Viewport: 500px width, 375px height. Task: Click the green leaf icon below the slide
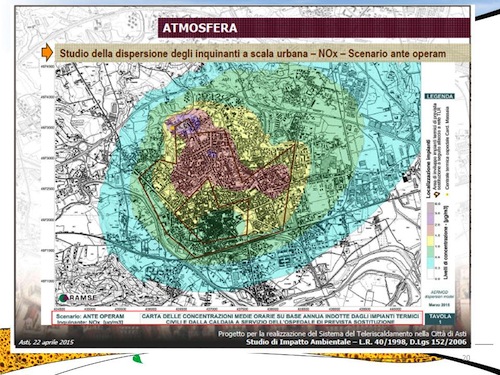coord(137,359)
